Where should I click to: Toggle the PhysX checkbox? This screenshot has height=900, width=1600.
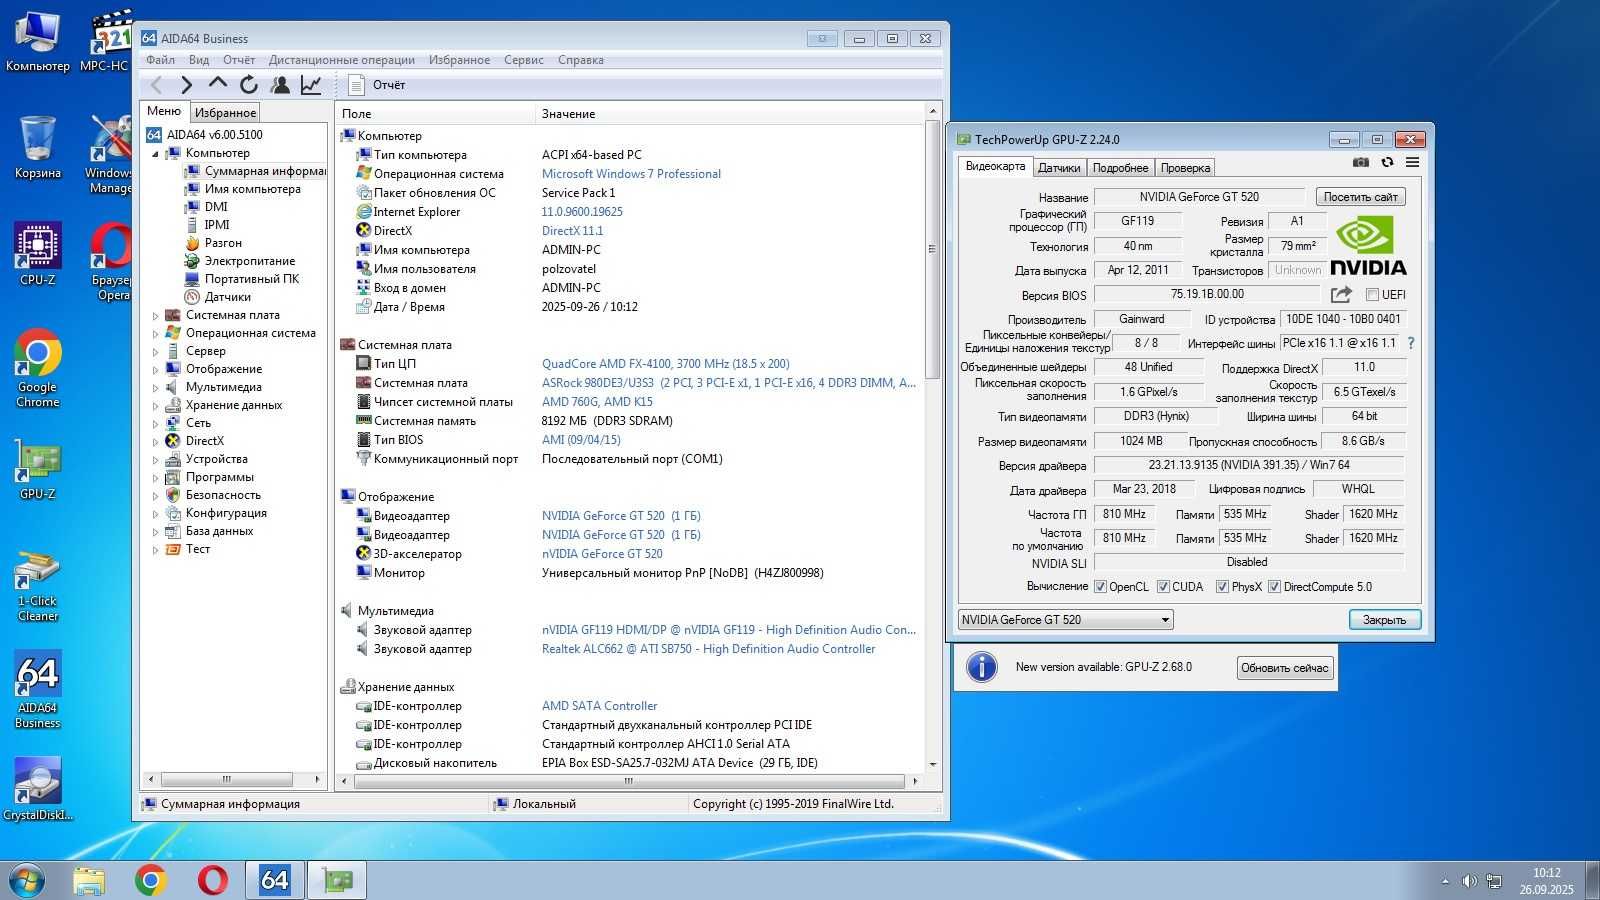1222,587
